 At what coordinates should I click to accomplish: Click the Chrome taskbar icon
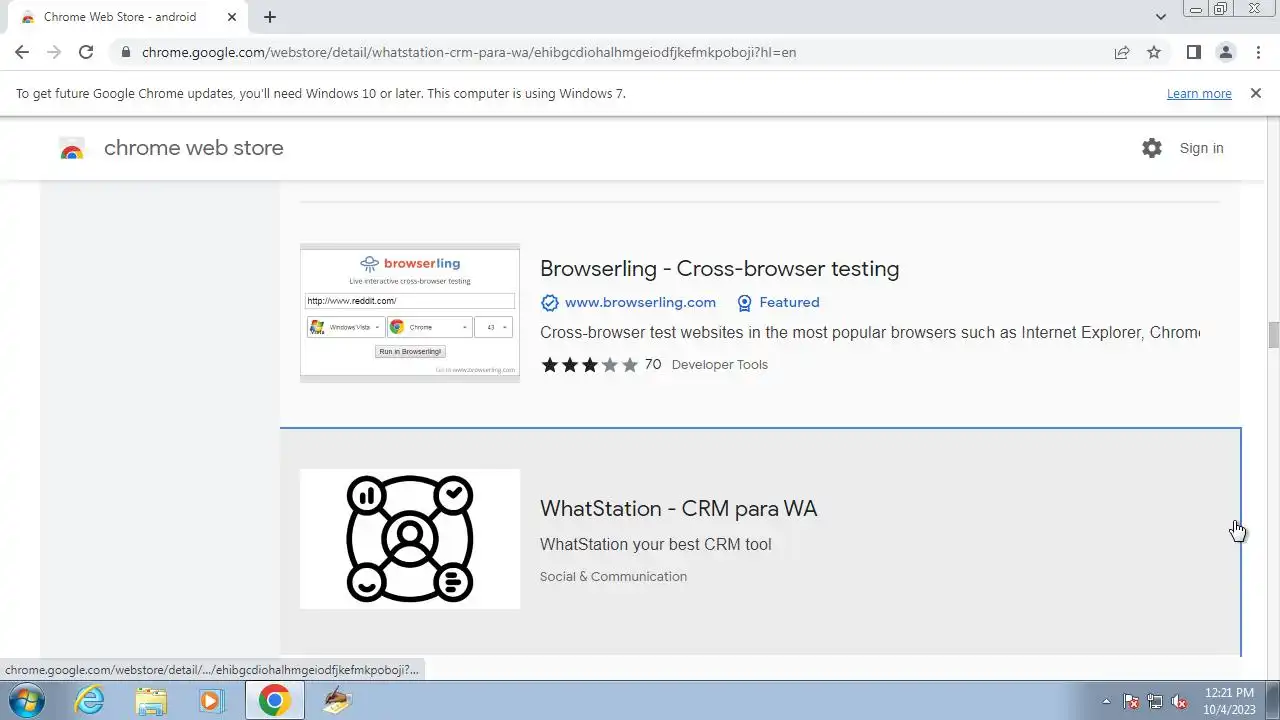click(274, 700)
